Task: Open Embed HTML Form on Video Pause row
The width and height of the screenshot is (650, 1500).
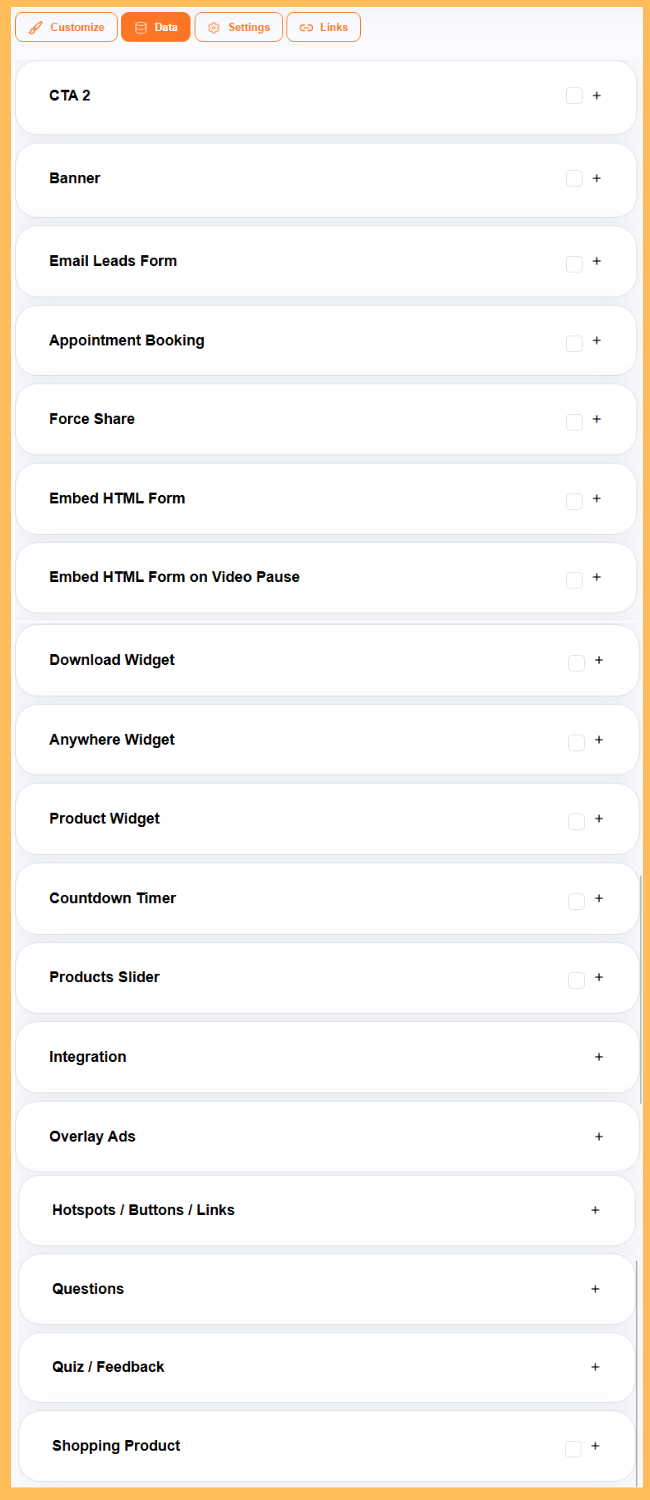Action: click(x=326, y=578)
